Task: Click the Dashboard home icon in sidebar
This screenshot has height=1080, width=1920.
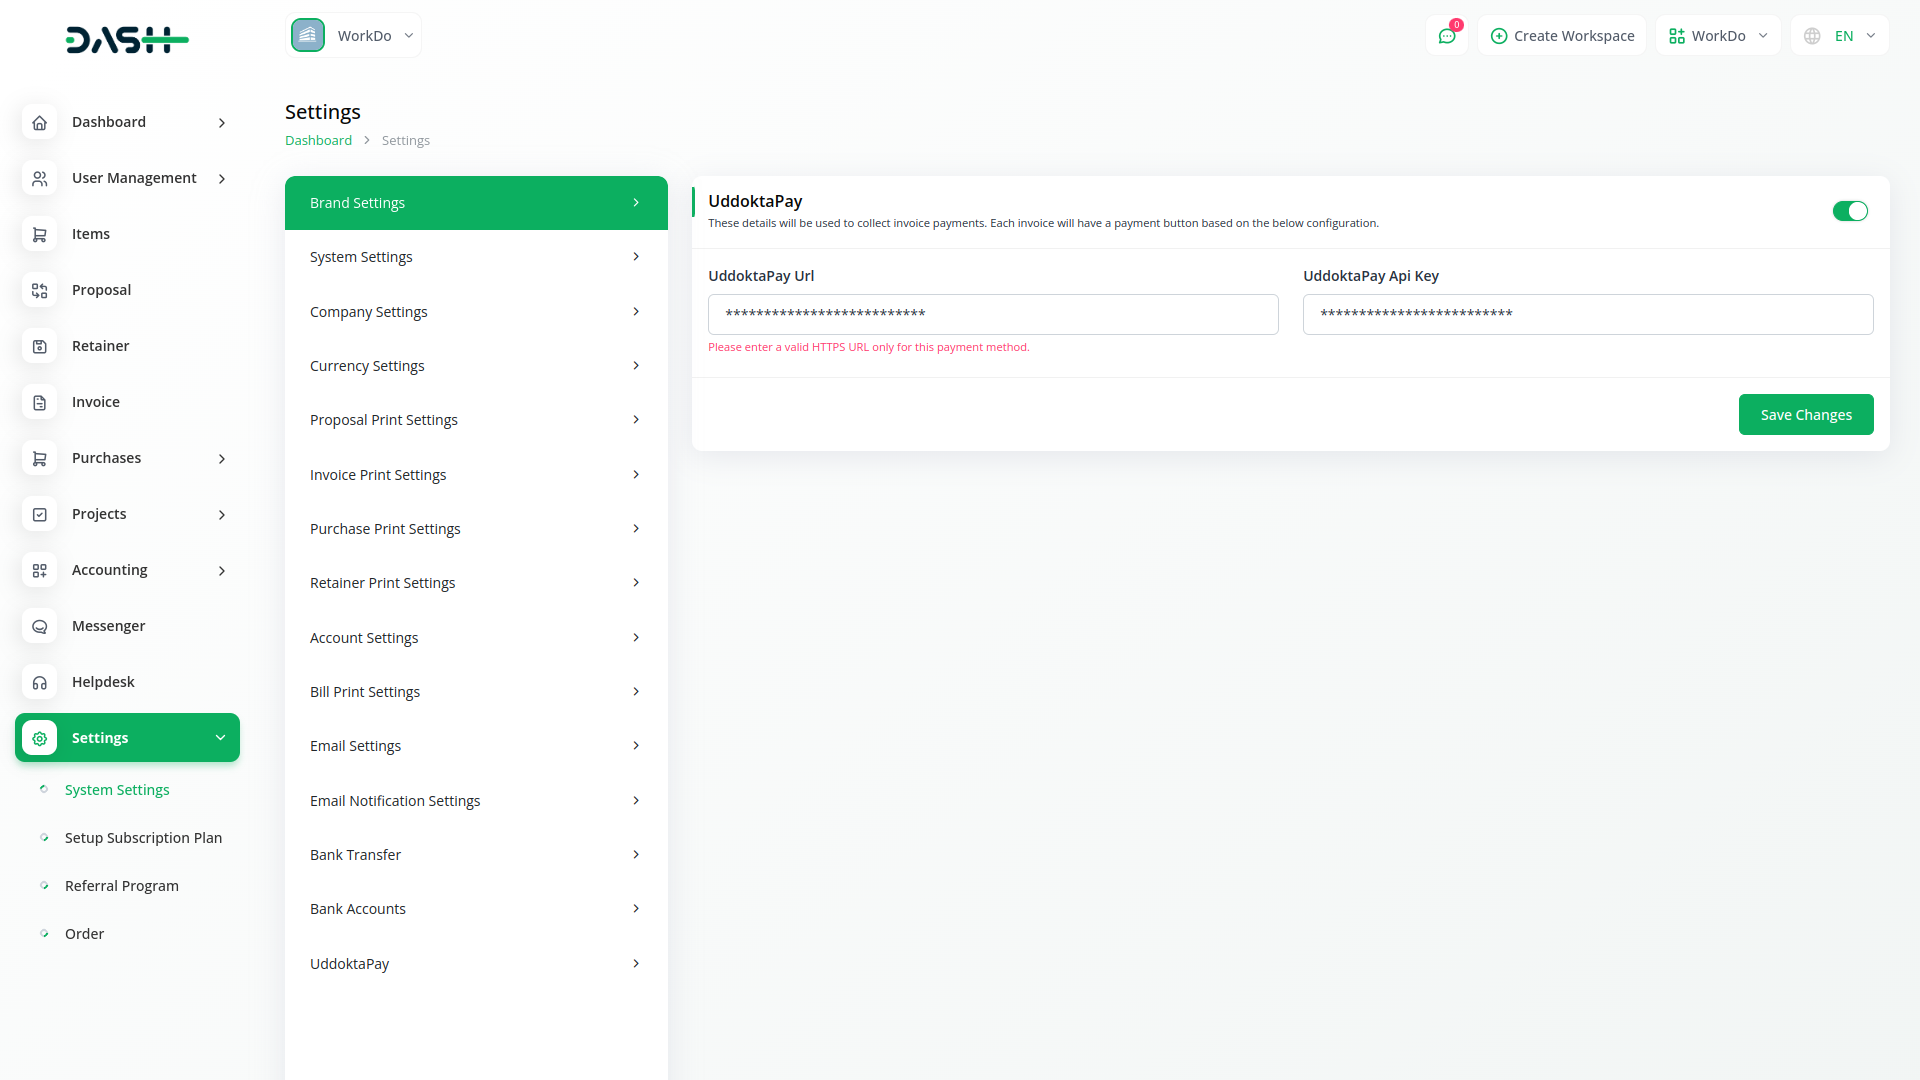Action: tap(39, 122)
